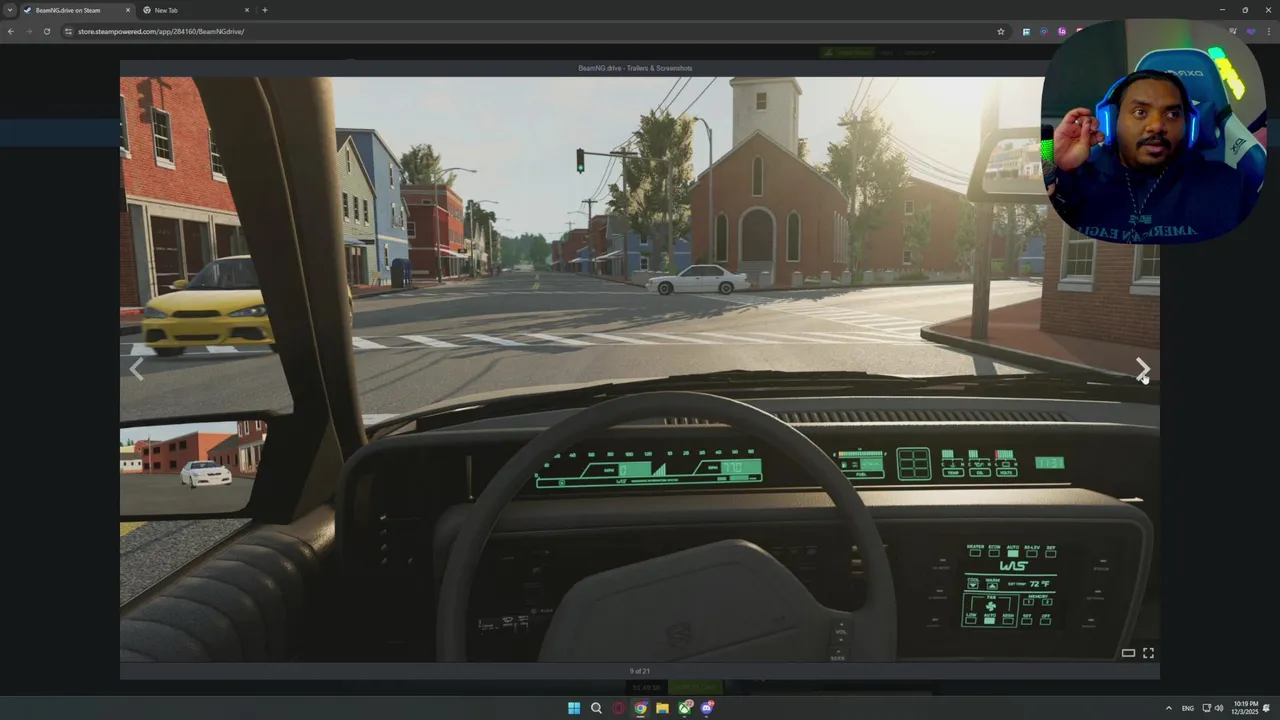Toggle theater view icon beside fullscreen

coord(1128,653)
